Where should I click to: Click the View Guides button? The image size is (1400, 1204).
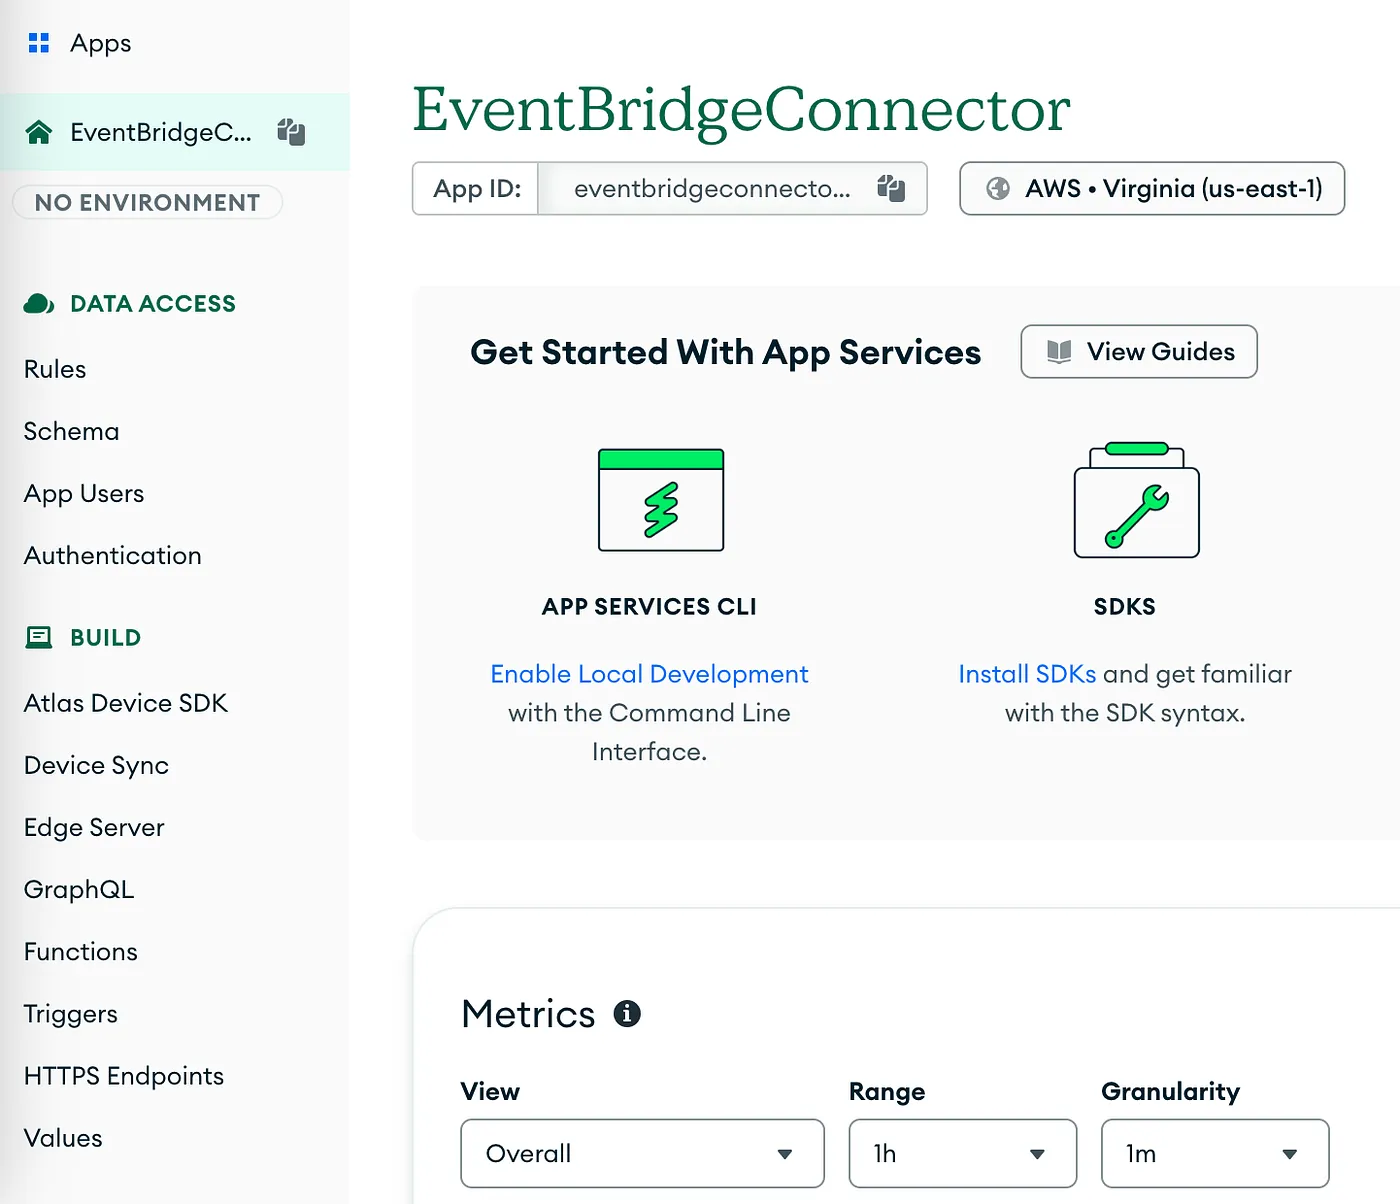coord(1139,351)
